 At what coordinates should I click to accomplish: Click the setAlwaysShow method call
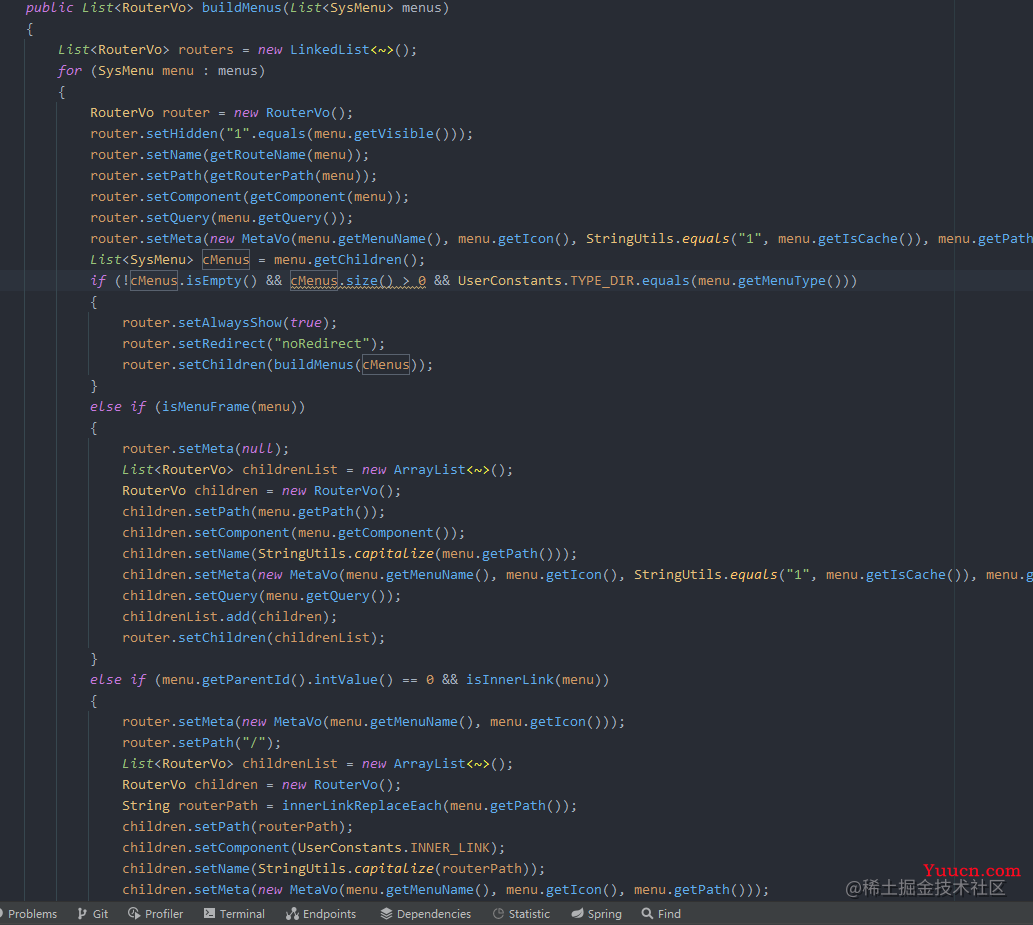[x=230, y=323]
